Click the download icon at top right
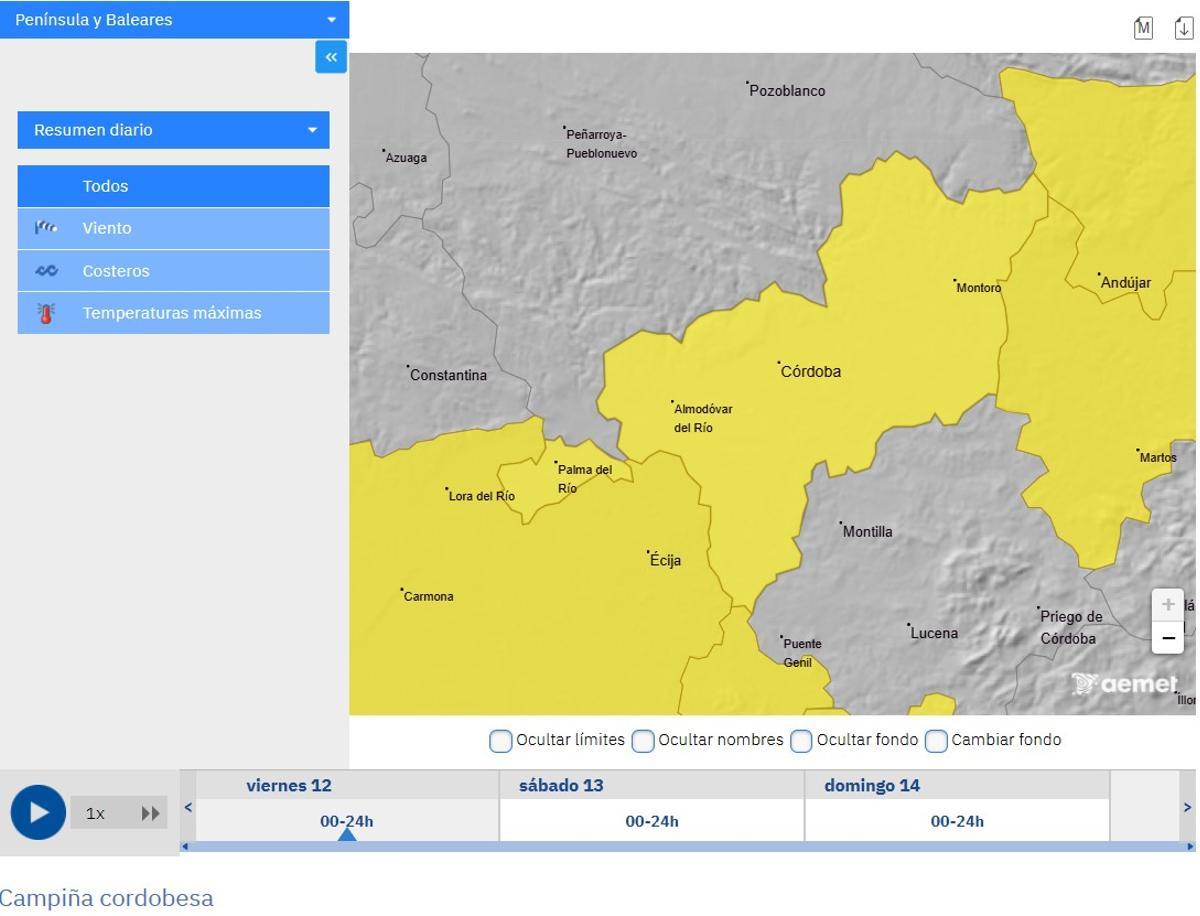The height and width of the screenshot is (916, 1200). click(1184, 28)
